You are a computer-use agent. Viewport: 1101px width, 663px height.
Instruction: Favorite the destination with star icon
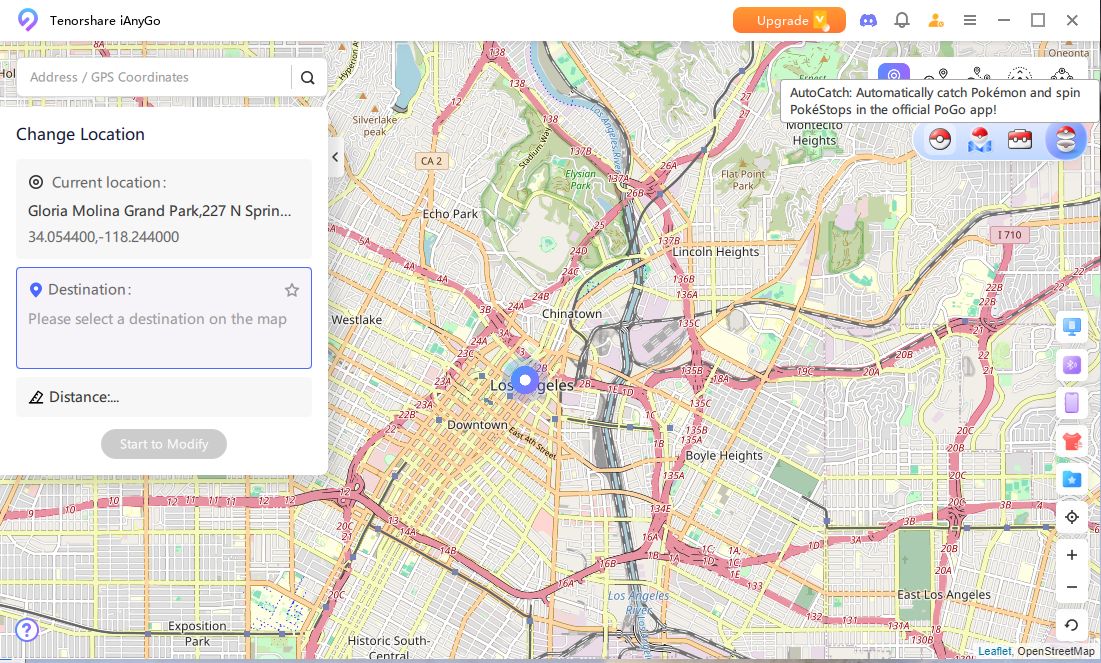pos(292,290)
